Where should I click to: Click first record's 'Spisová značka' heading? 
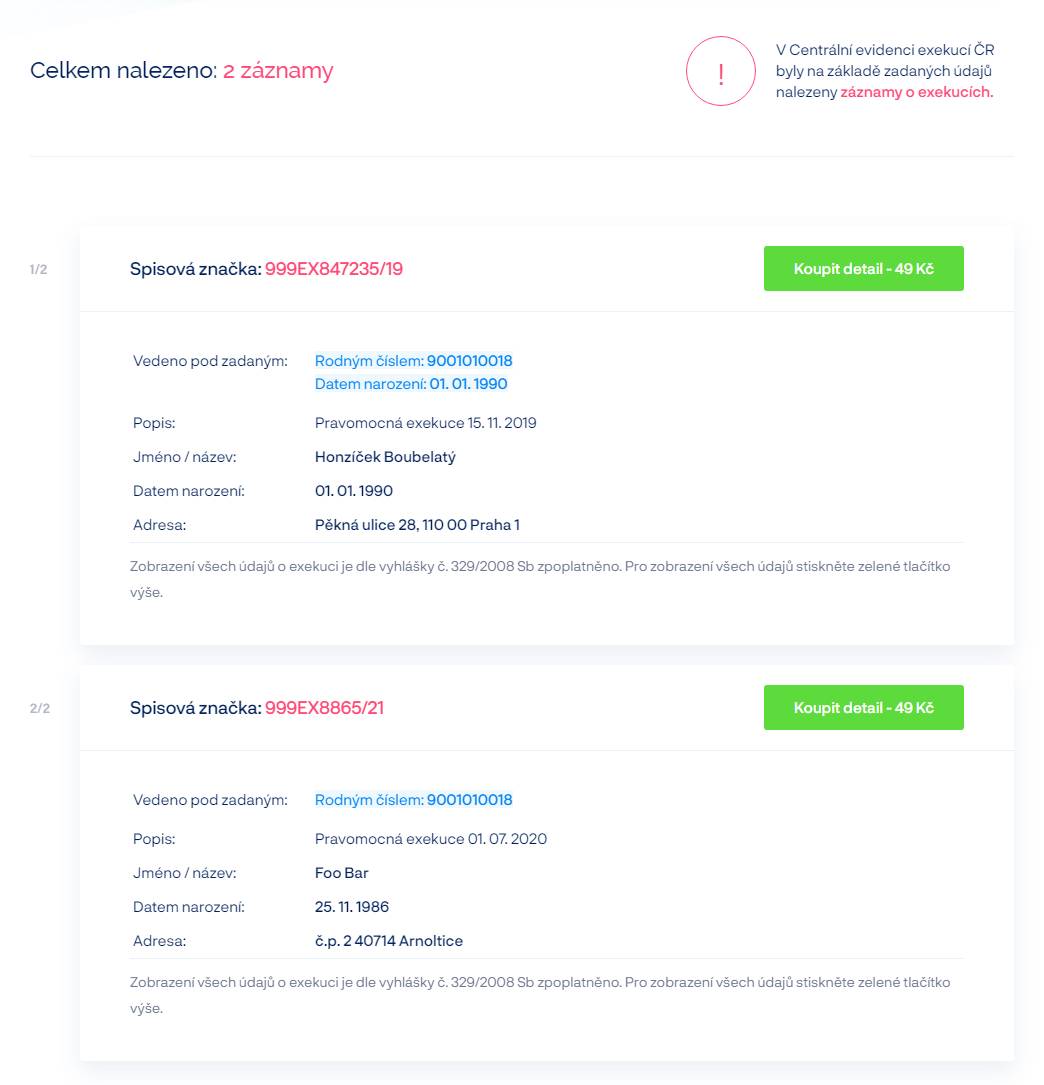point(195,269)
